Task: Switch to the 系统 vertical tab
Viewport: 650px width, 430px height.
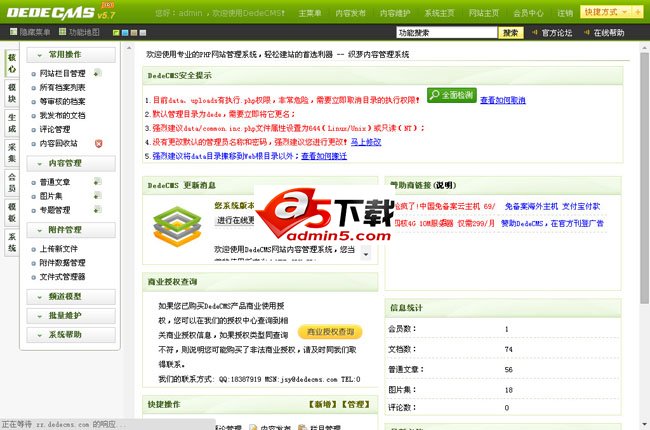Action: tap(12, 243)
